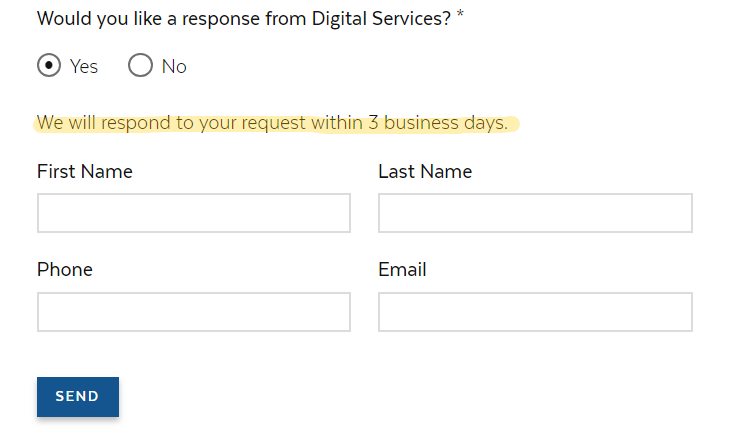
Task: Place cursor in the Phone field
Action: click(x=194, y=312)
